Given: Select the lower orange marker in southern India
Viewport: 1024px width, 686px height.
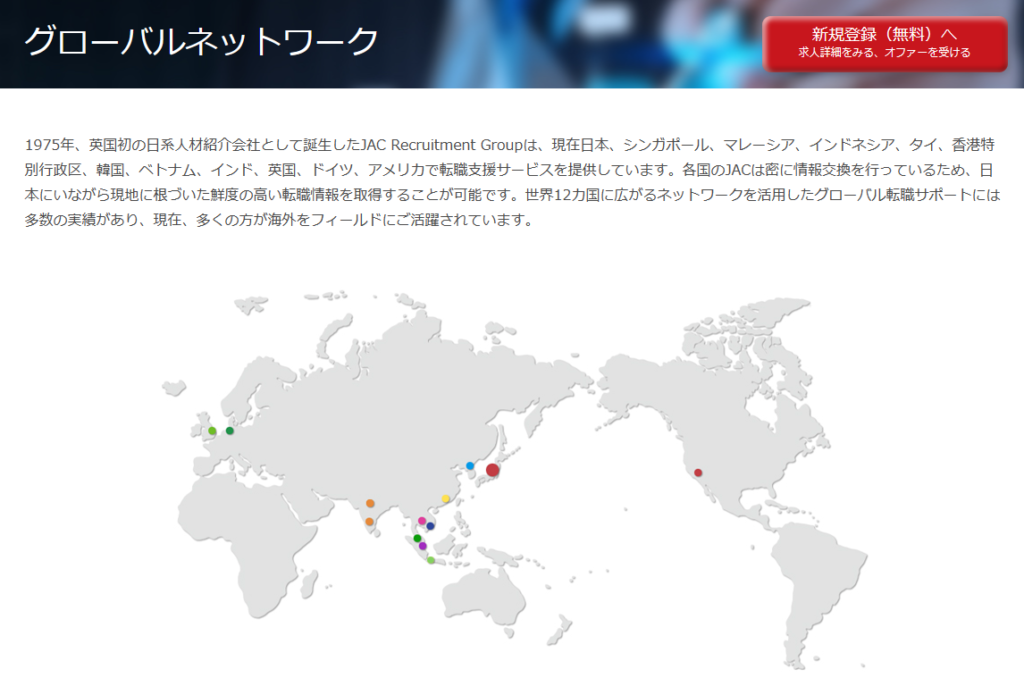Looking at the screenshot, I should 370,522.
